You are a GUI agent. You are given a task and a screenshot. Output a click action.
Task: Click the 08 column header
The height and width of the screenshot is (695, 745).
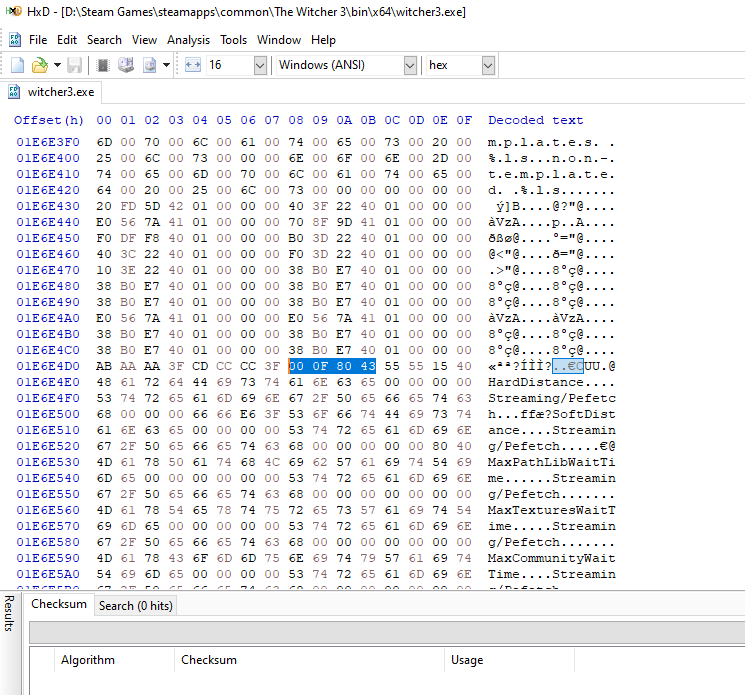pos(296,120)
